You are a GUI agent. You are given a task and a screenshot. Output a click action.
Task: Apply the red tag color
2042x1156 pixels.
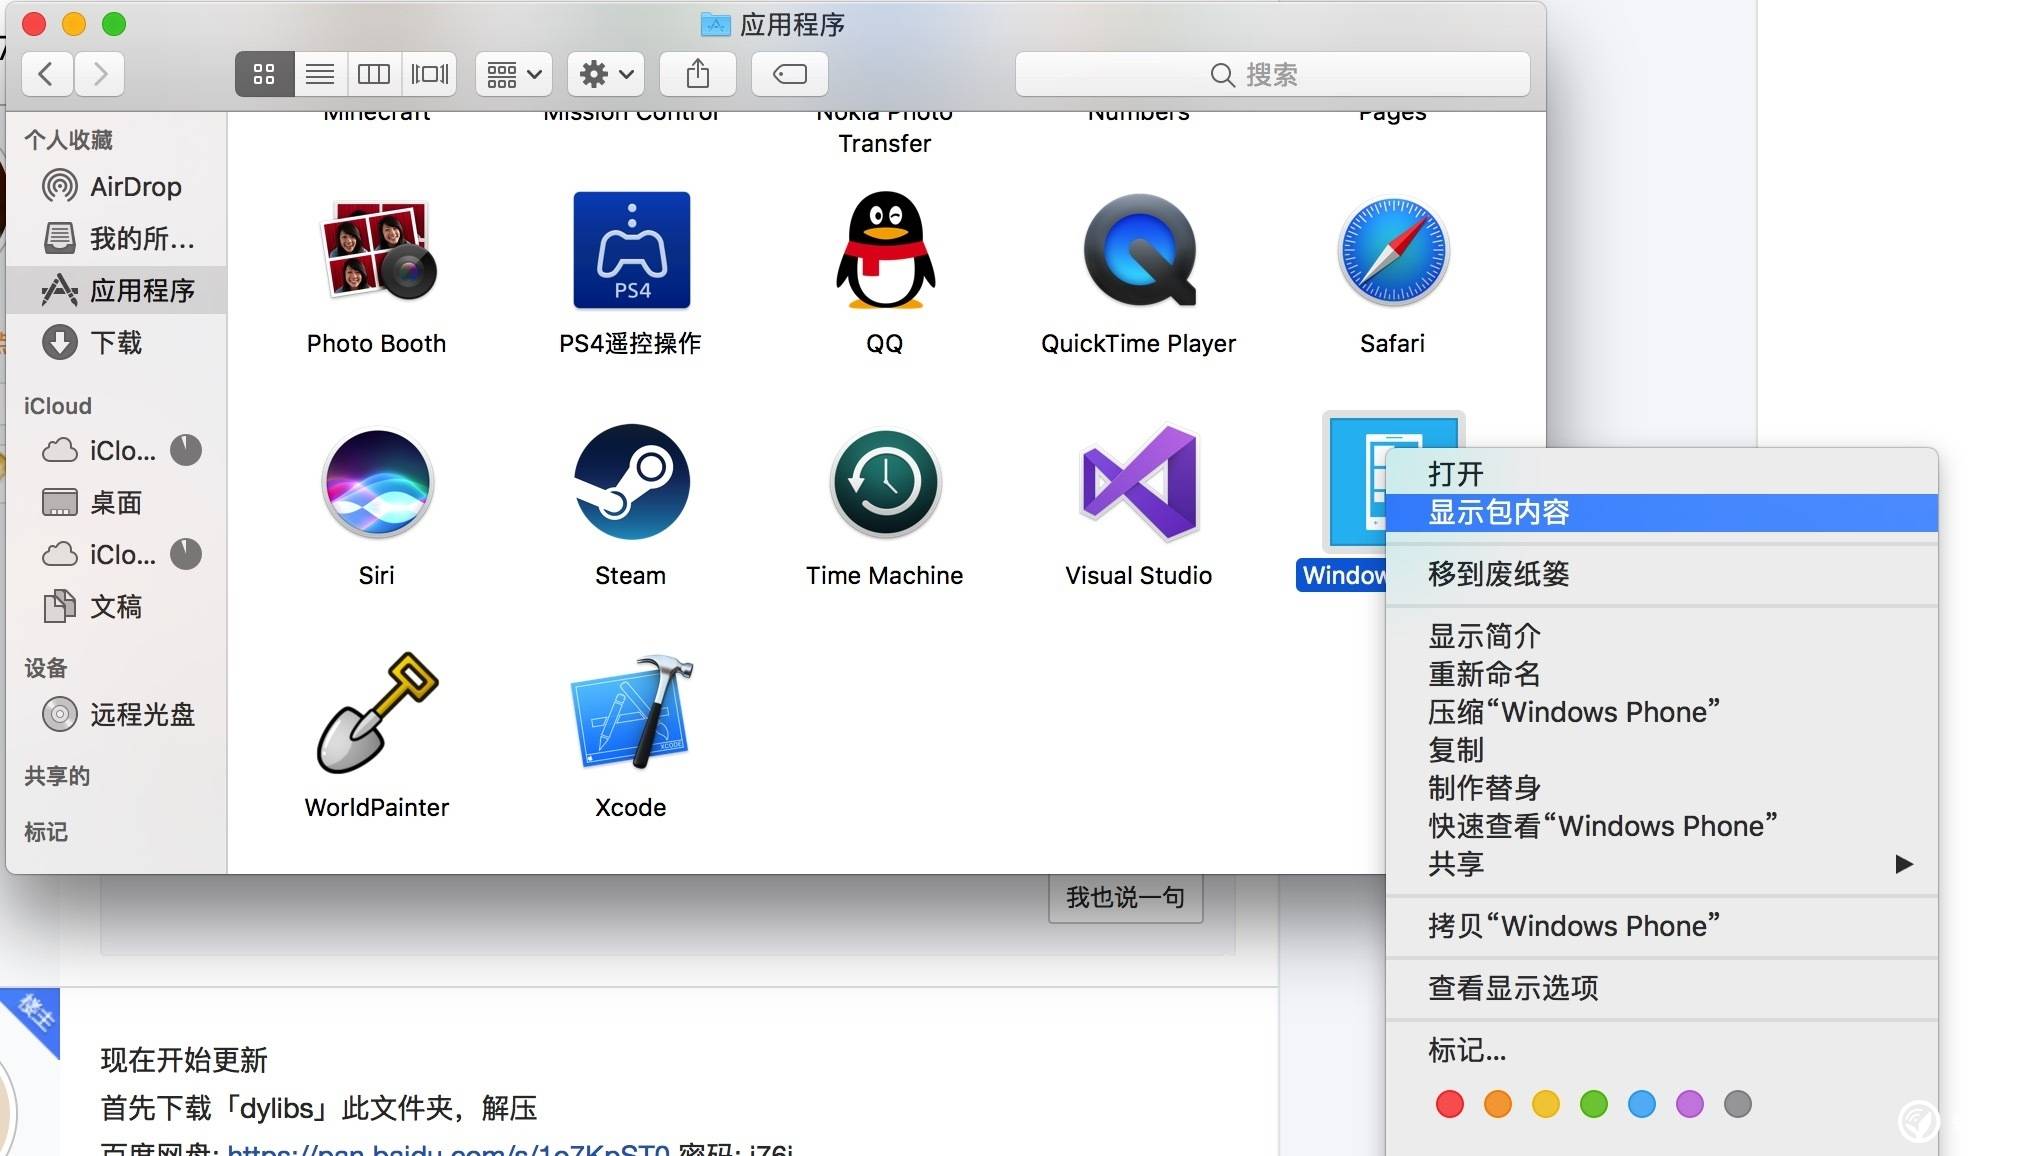(1450, 1104)
